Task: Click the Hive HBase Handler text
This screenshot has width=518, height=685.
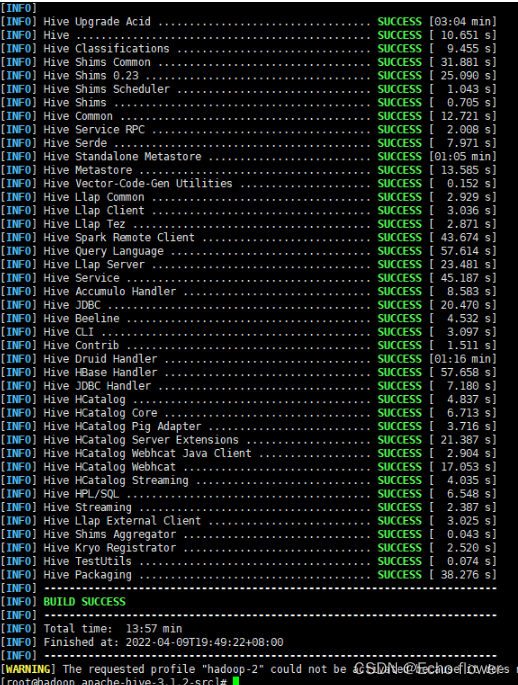Action: (x=100, y=372)
